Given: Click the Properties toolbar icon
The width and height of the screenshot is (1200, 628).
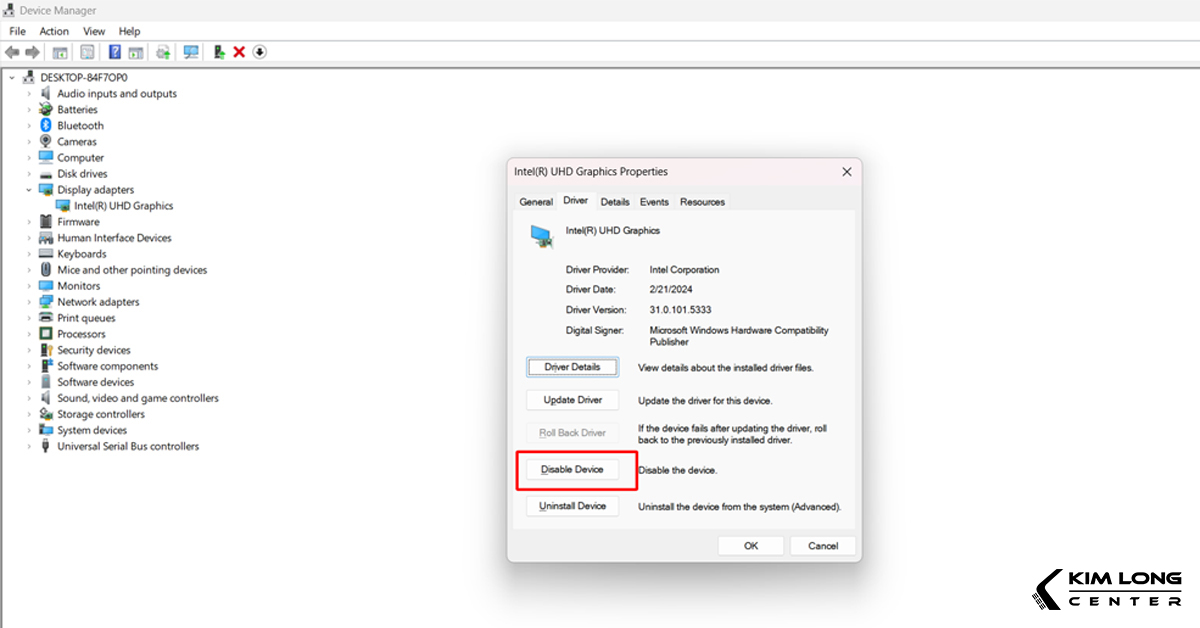Looking at the screenshot, I should [x=87, y=52].
